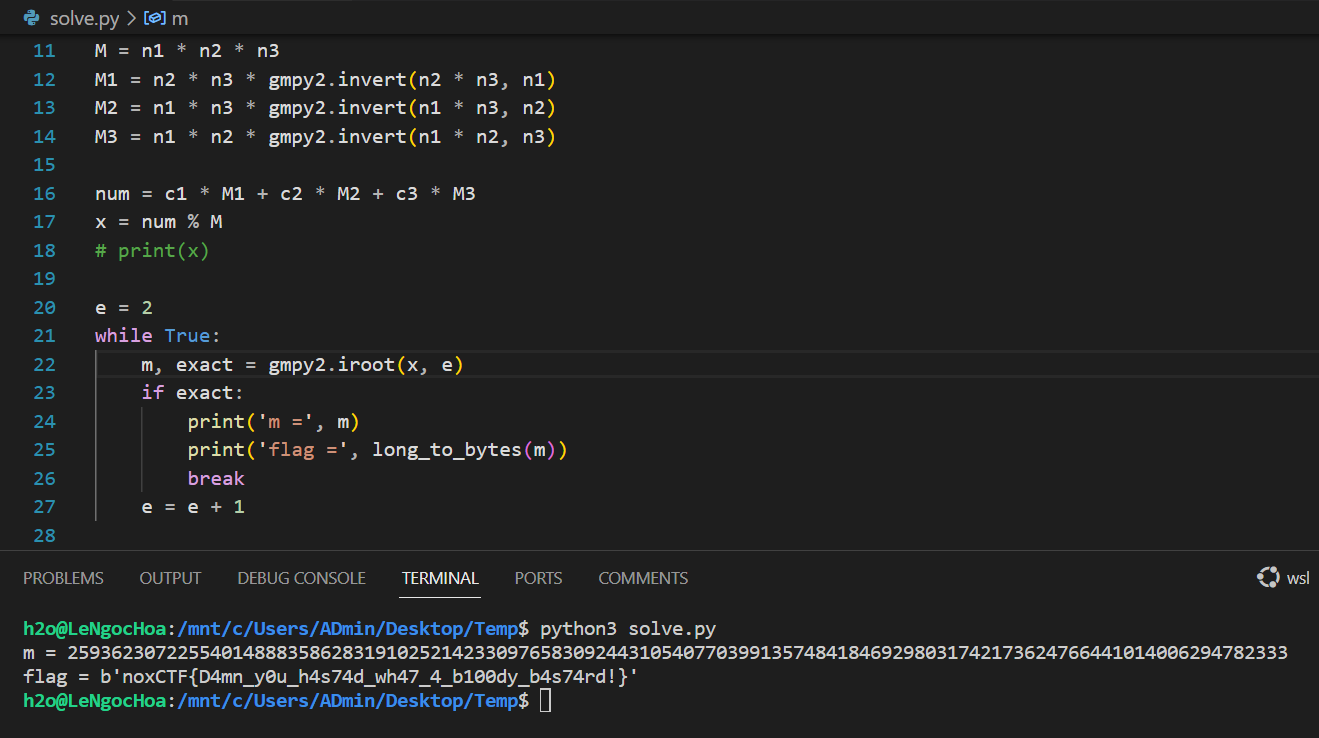The height and width of the screenshot is (738, 1319).
Task: Click the 'M2 = n1 * n3' assignment line
Action: [x=325, y=107]
